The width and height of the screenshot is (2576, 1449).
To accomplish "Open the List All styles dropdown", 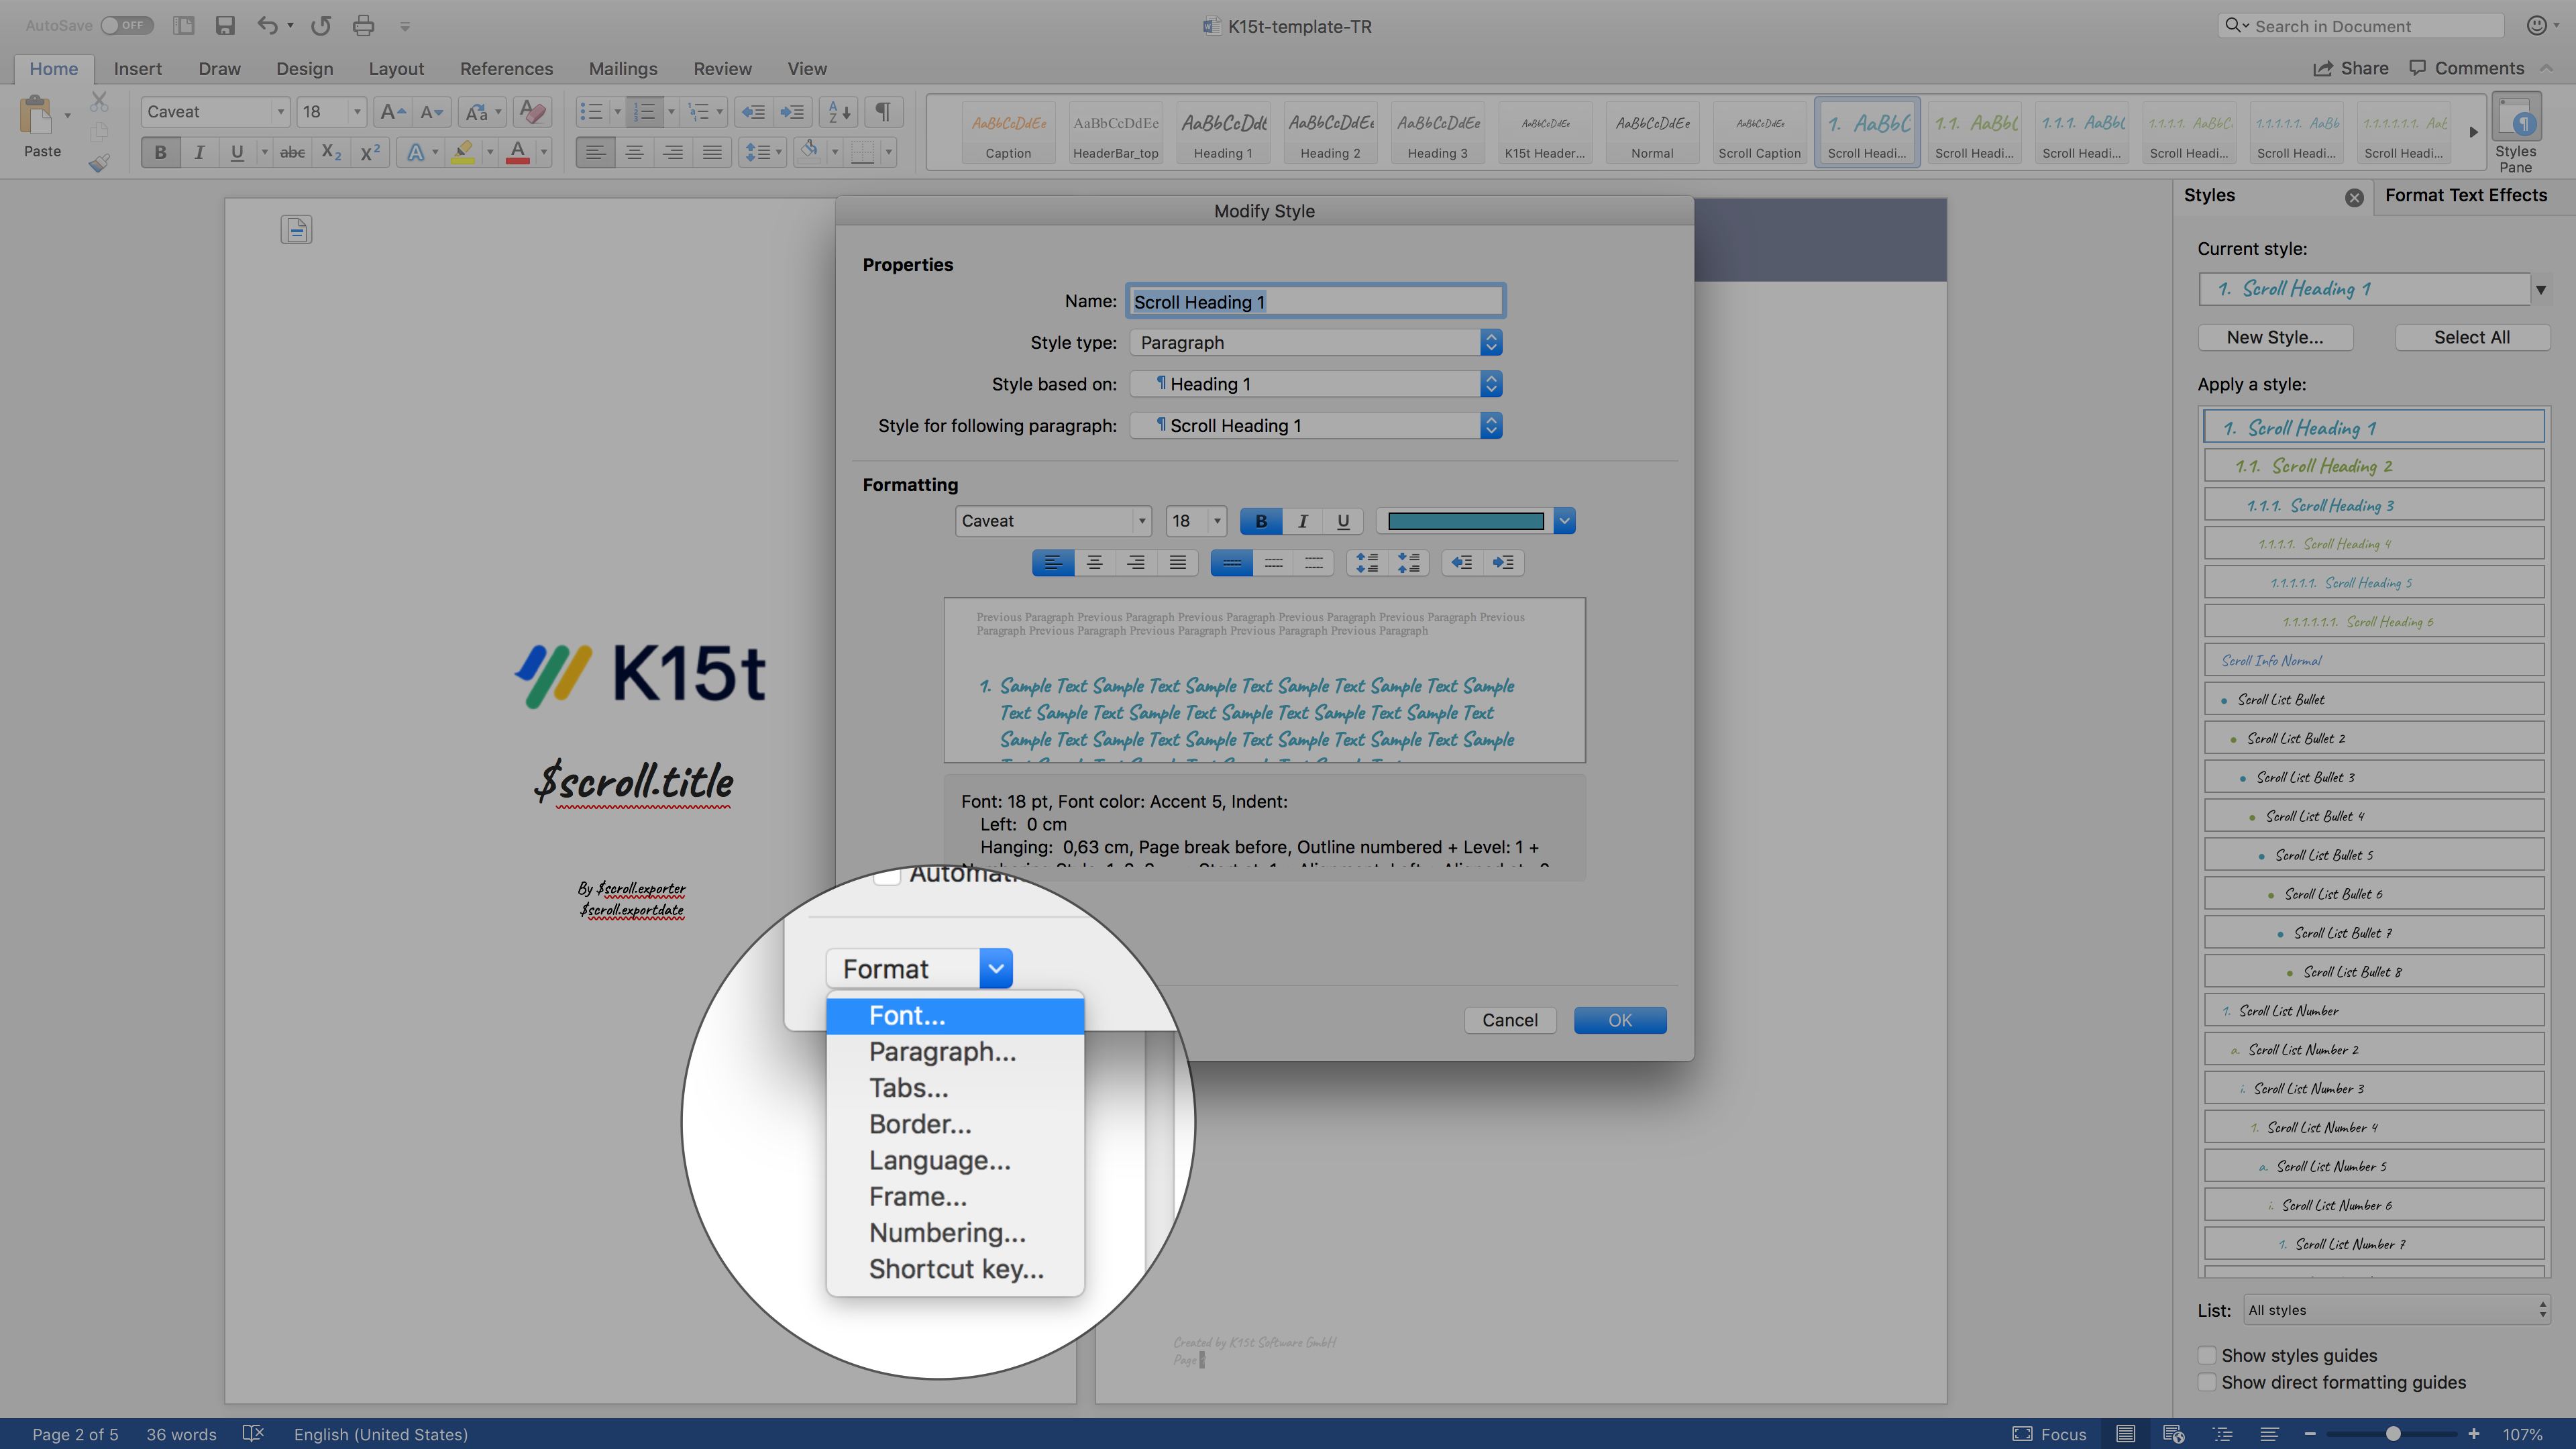I will (2396, 1310).
